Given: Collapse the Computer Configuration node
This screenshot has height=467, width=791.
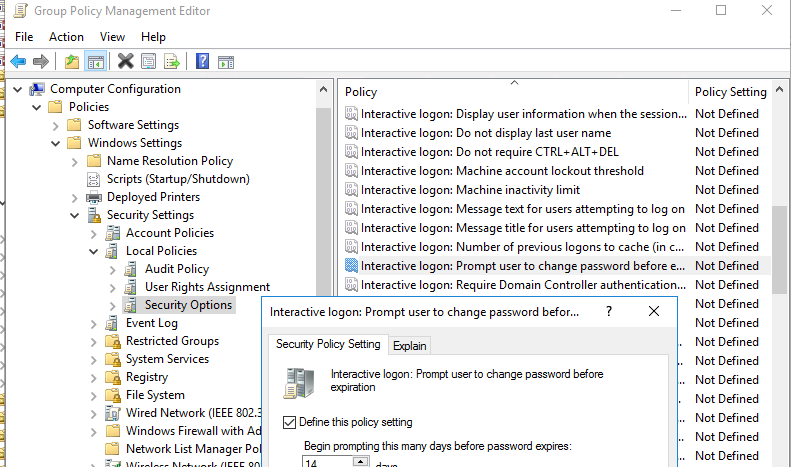Looking at the screenshot, I should [x=18, y=90].
